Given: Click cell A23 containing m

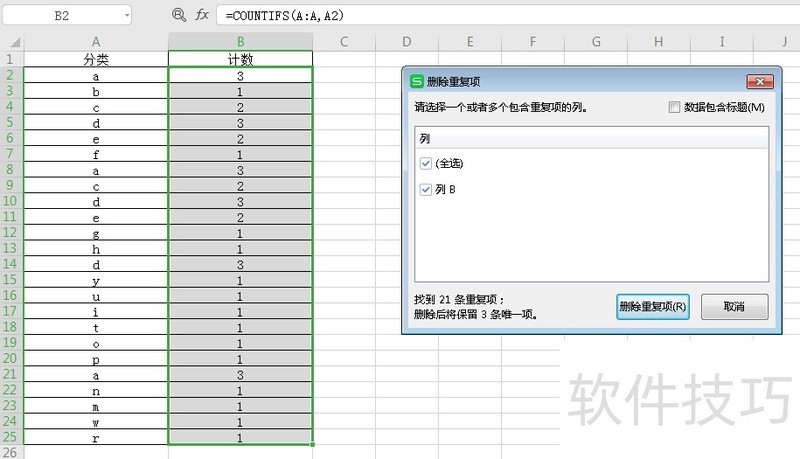Looking at the screenshot, I should [x=96, y=406].
